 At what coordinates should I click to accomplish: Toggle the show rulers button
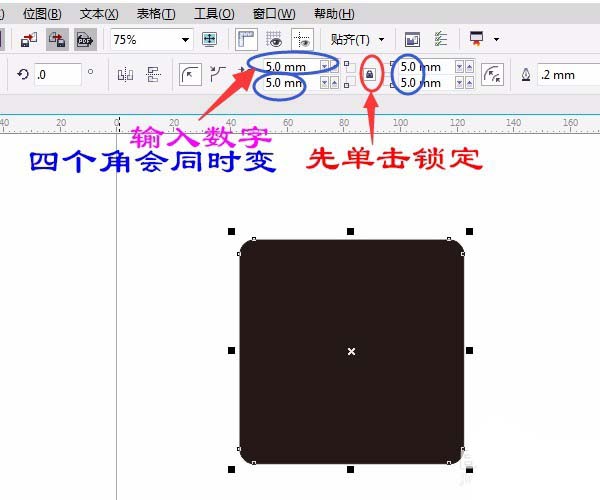coord(246,39)
